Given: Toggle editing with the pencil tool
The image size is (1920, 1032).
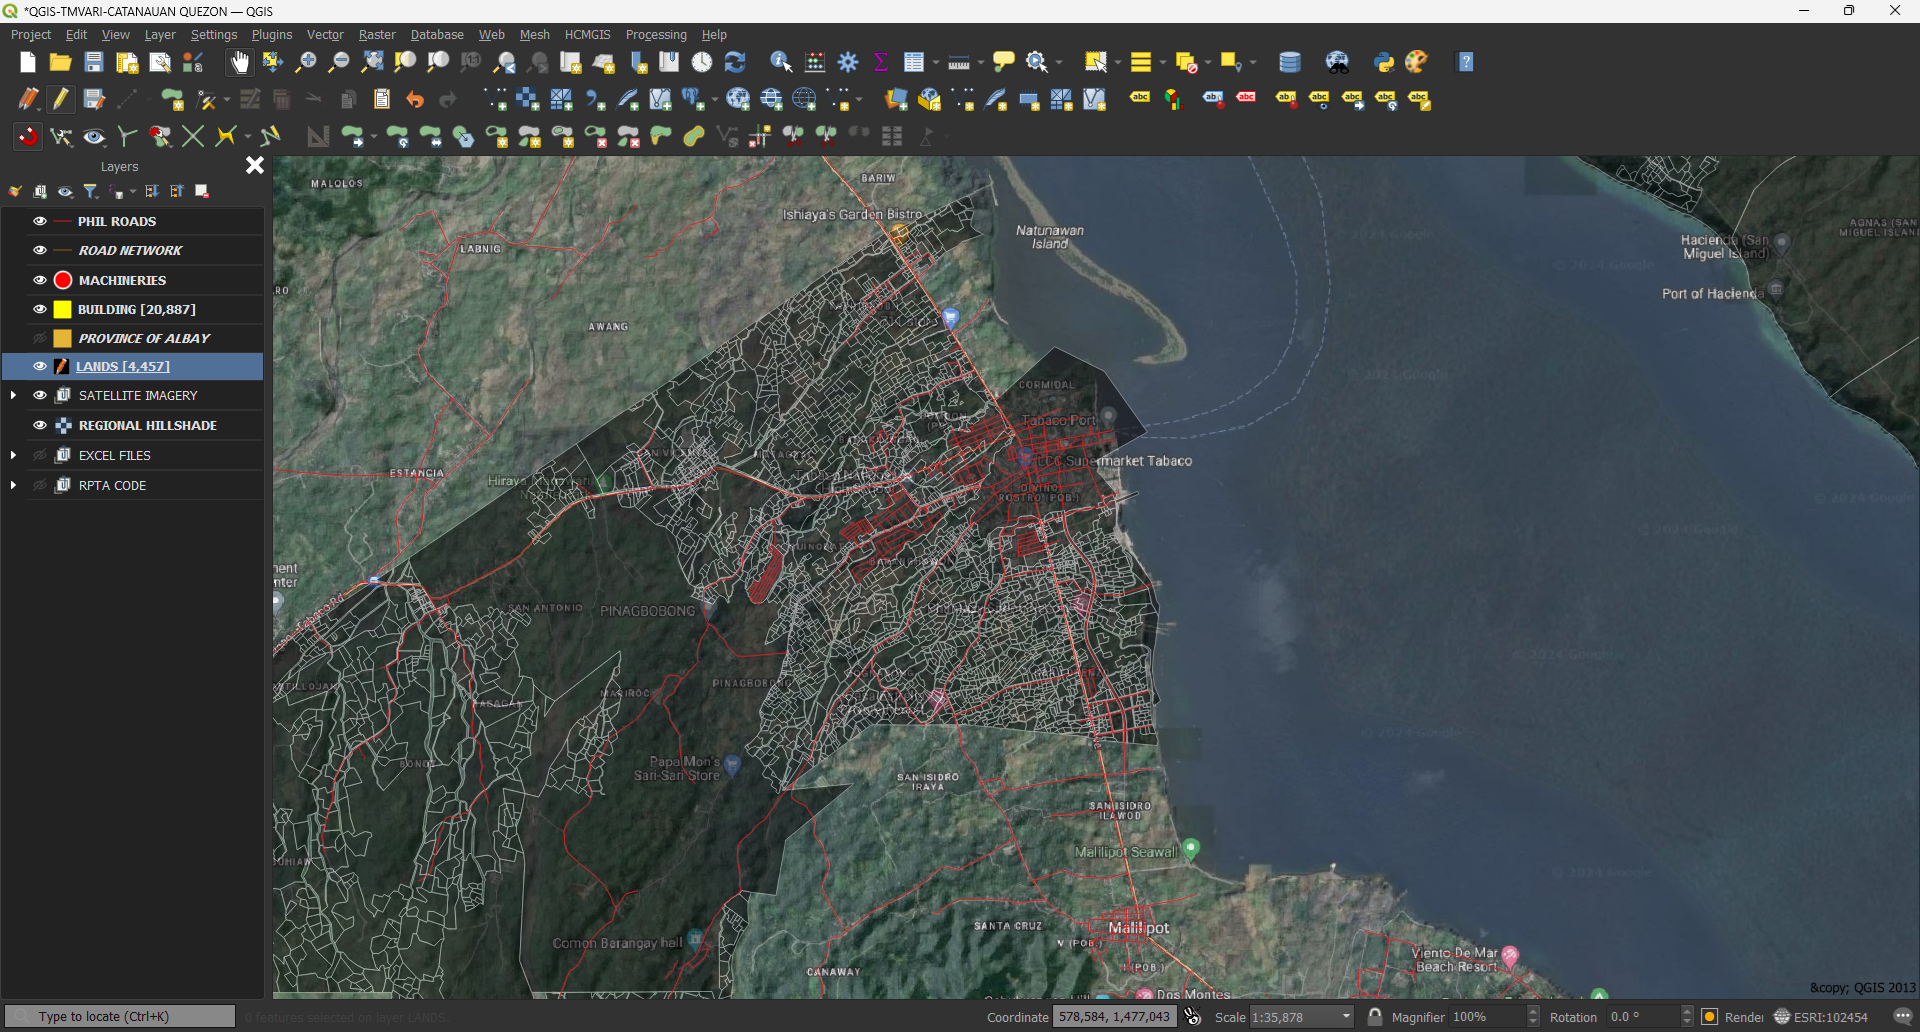Looking at the screenshot, I should tap(60, 99).
